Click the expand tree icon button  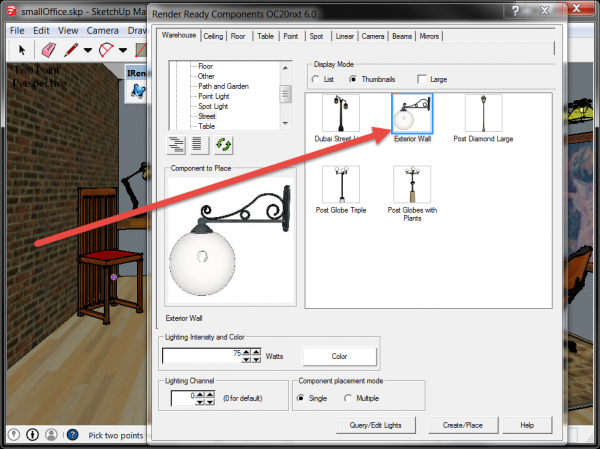pyautogui.click(x=176, y=145)
